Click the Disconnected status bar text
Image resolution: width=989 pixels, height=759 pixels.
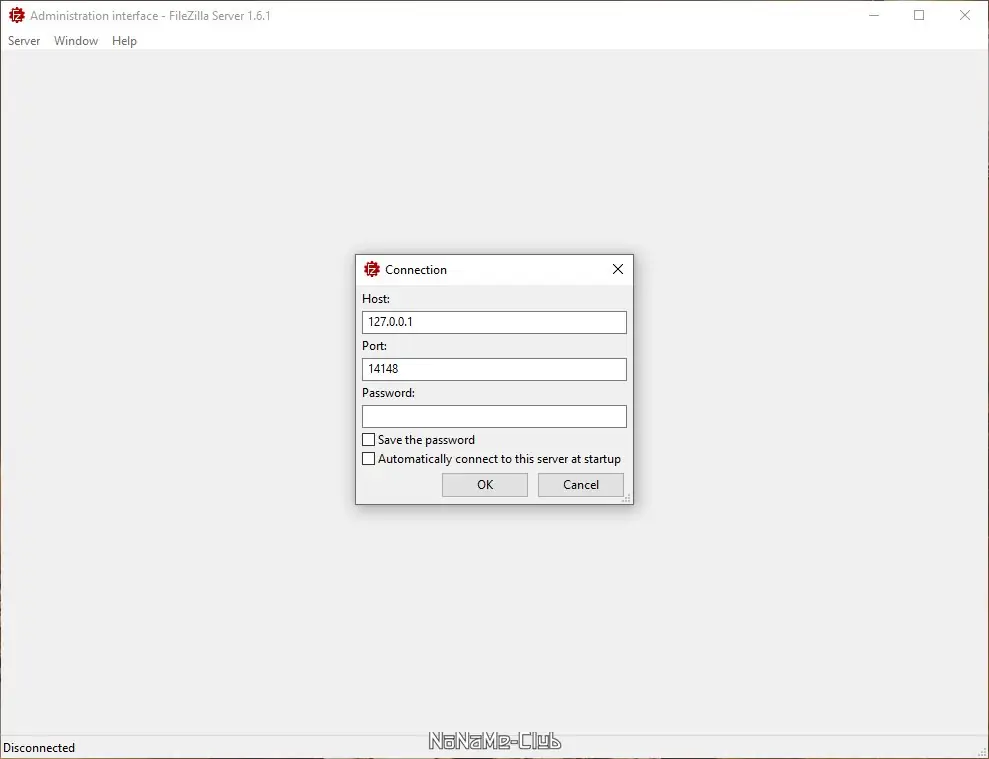click(x=39, y=748)
